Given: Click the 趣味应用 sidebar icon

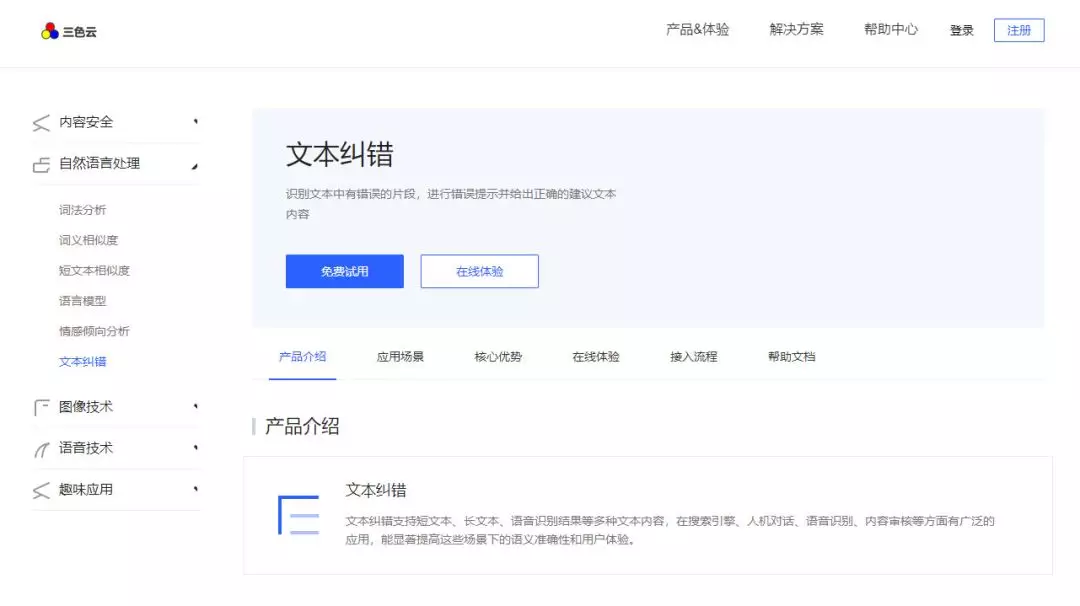Looking at the screenshot, I should pyautogui.click(x=41, y=490).
